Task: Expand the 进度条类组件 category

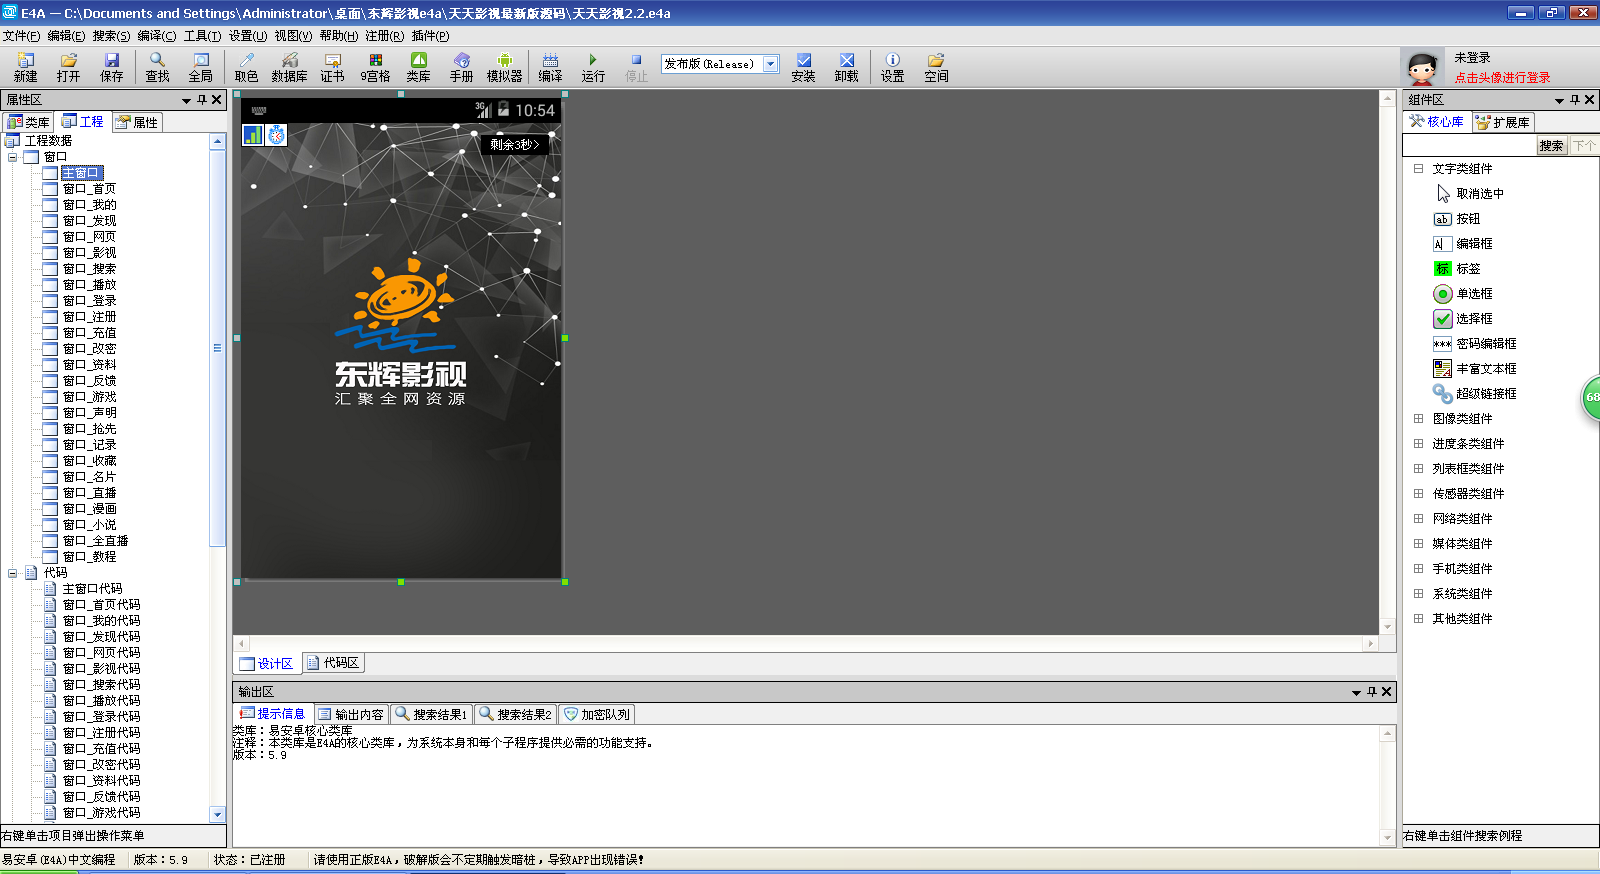Action: [1418, 444]
